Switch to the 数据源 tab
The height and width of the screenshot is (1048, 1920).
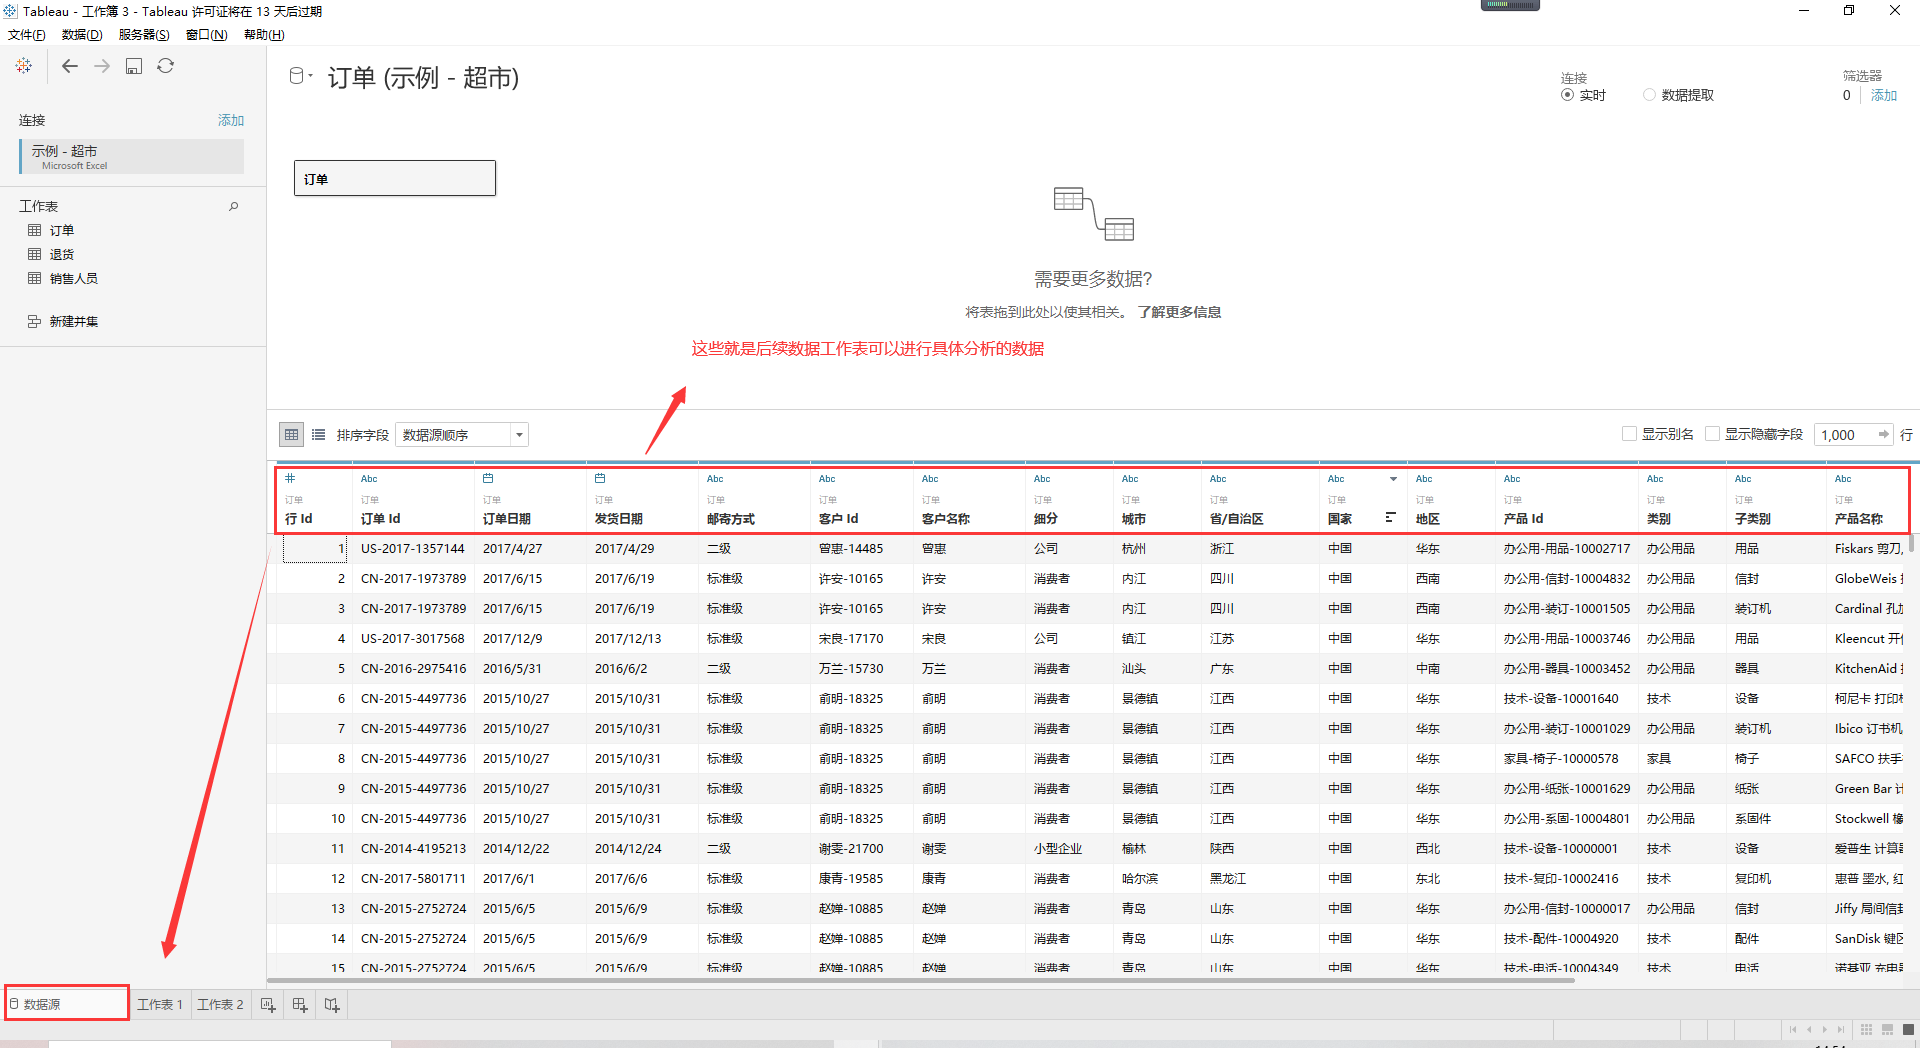[66, 1004]
